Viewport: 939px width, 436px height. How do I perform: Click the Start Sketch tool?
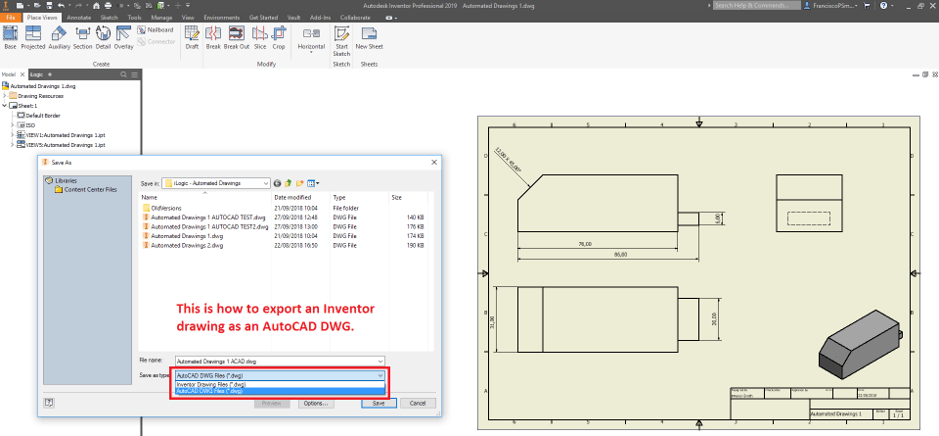(x=341, y=41)
